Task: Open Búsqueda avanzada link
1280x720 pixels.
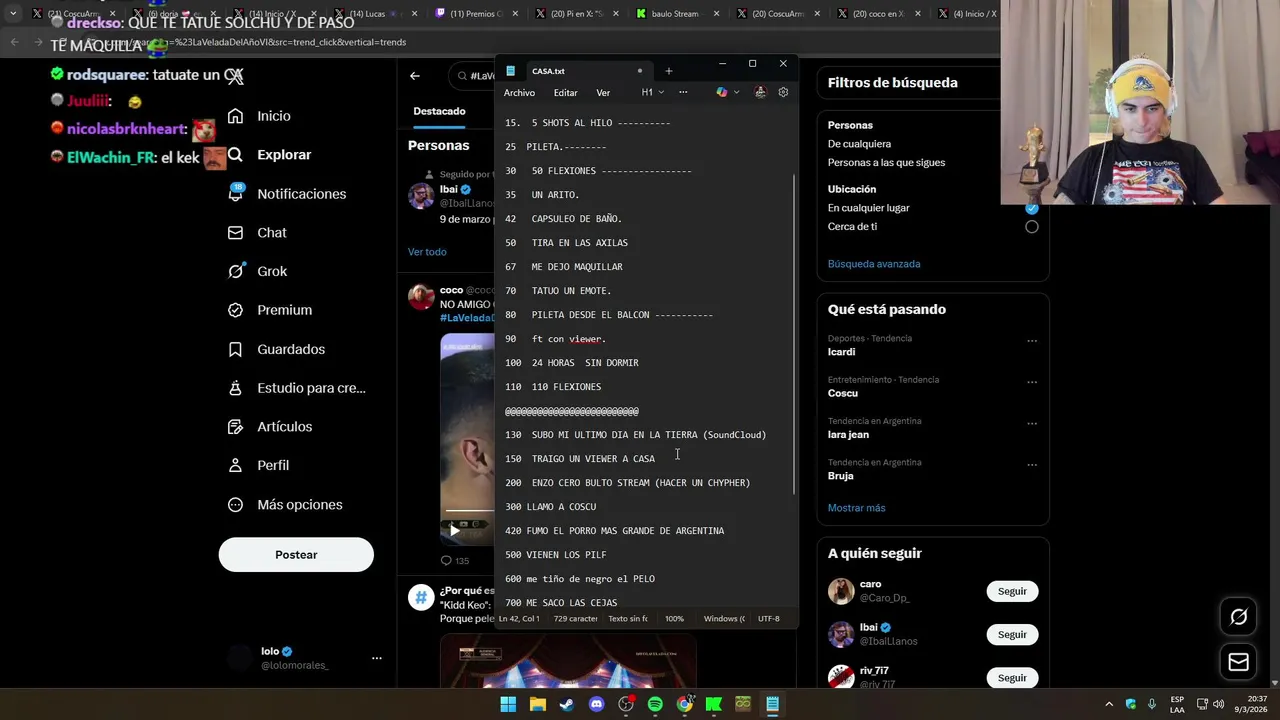Action: pos(874,264)
